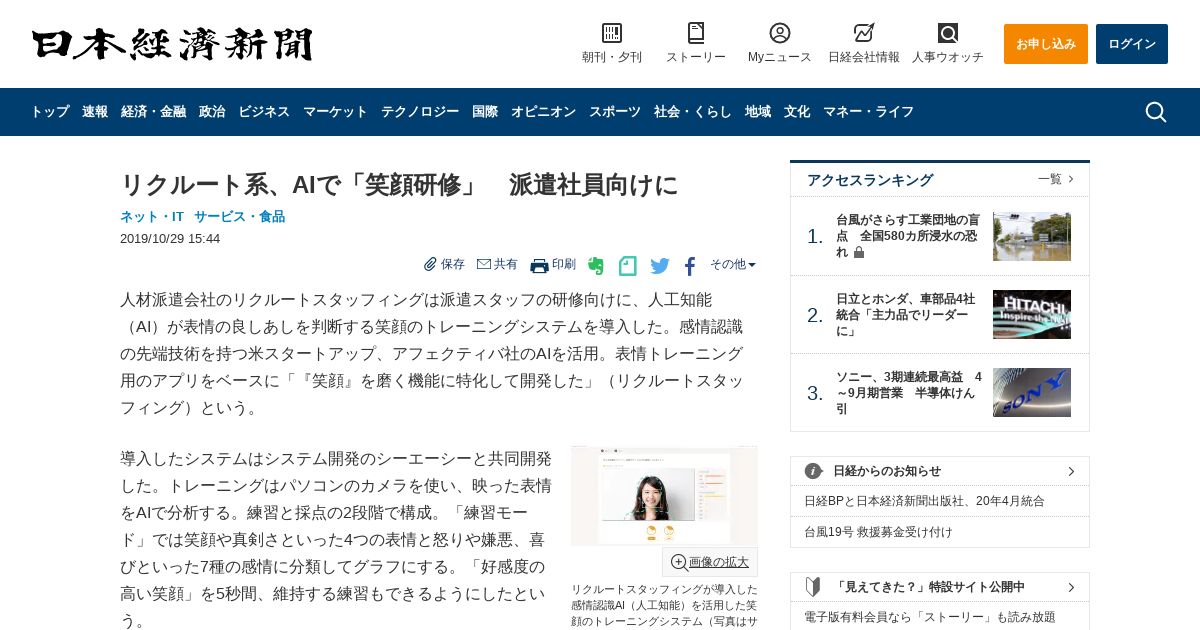Print article with the 印刷 icon

tap(539, 265)
